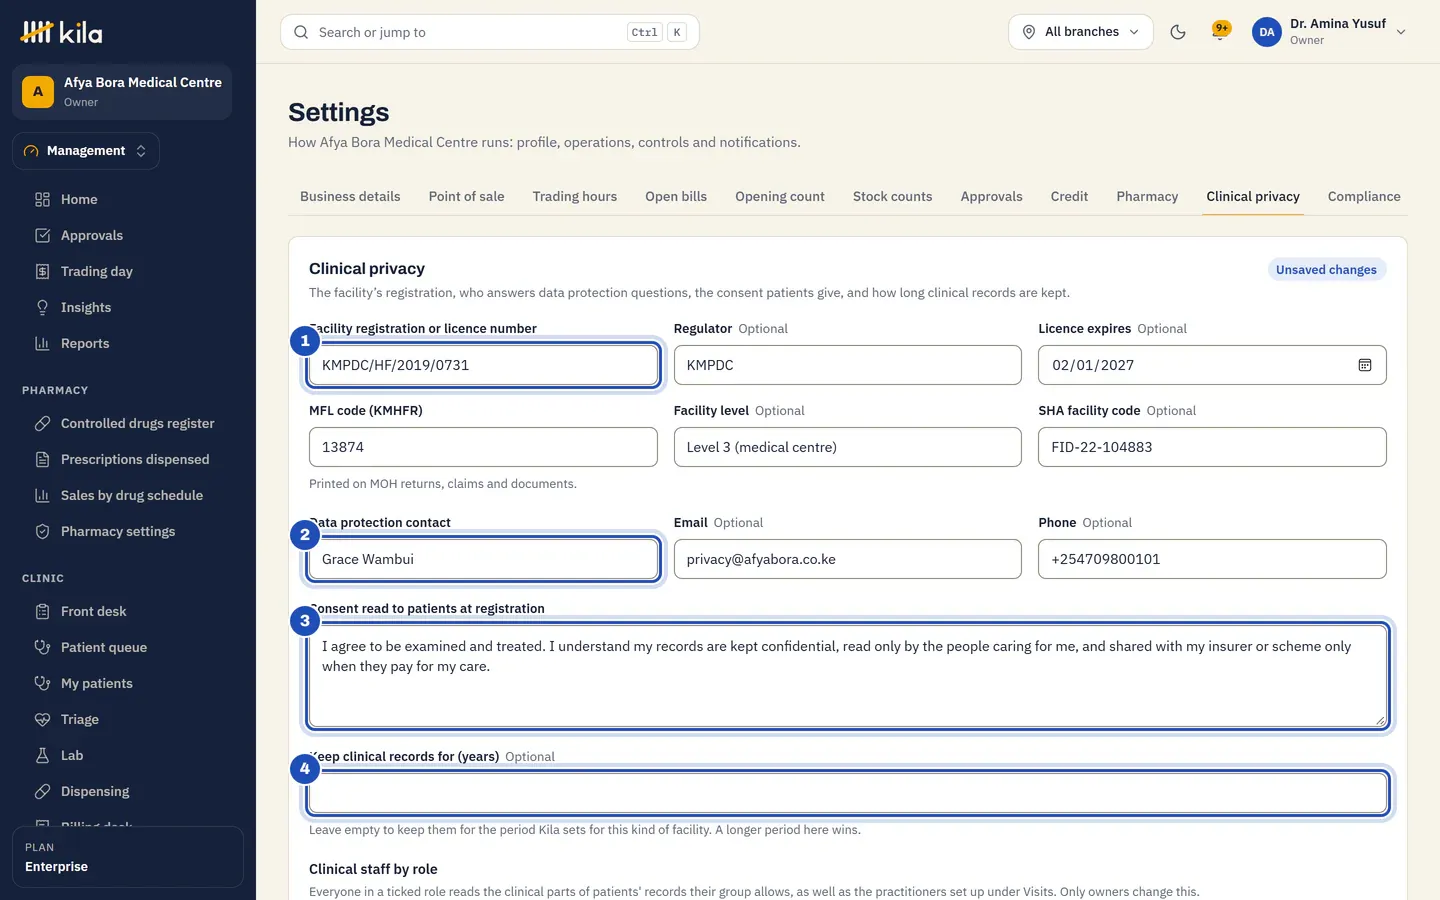This screenshot has width=1440, height=900.
Task: Click the Regulator KMPDC field
Action: [x=848, y=365]
